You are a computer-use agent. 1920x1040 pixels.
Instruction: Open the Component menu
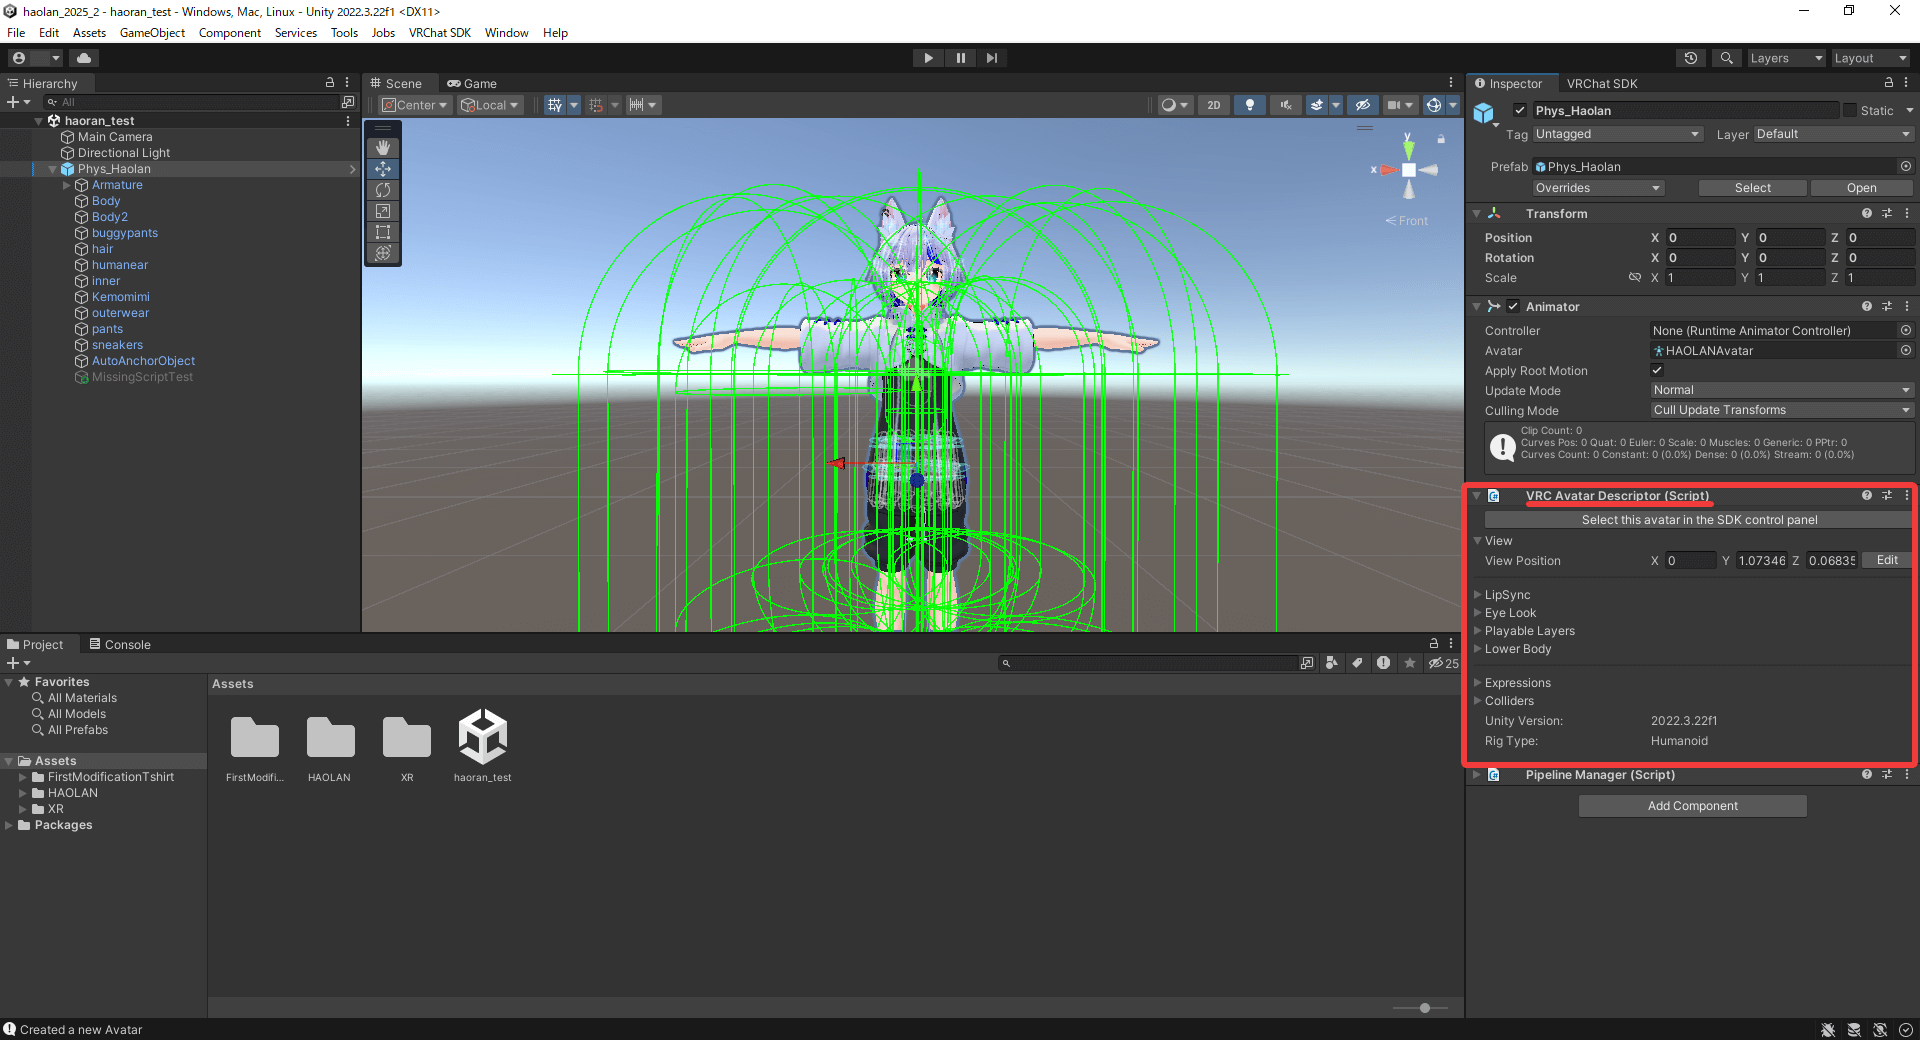pos(229,33)
